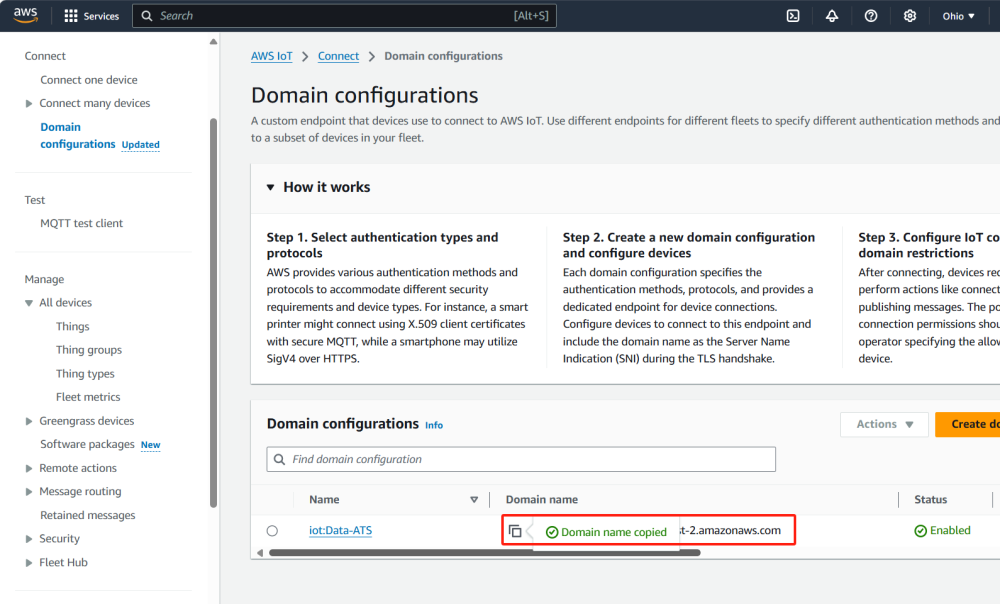Open Fleet metrics in the sidebar
This screenshot has height=604, width=1000.
point(88,397)
